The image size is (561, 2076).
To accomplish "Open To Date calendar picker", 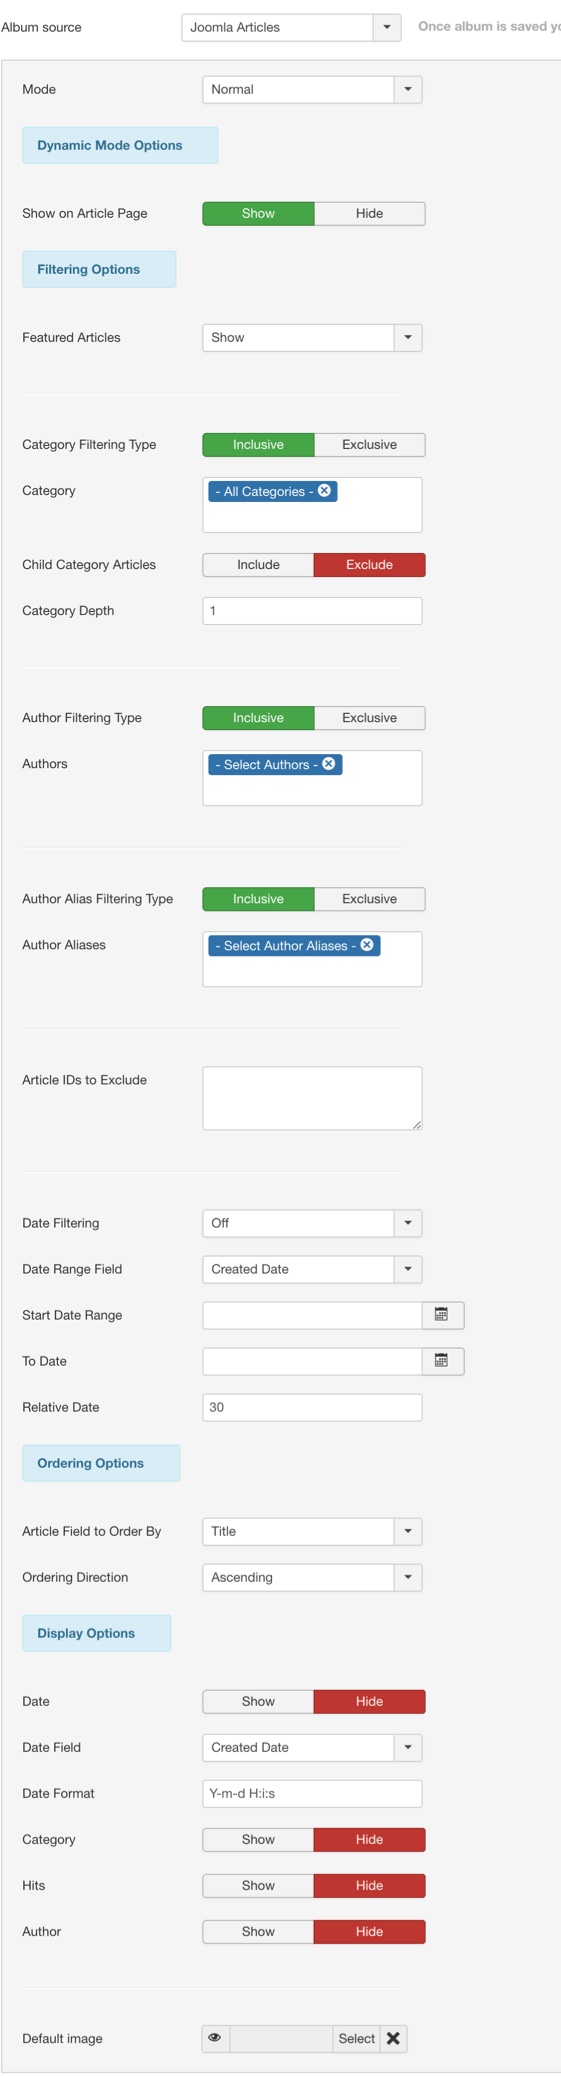I will pos(442,1361).
